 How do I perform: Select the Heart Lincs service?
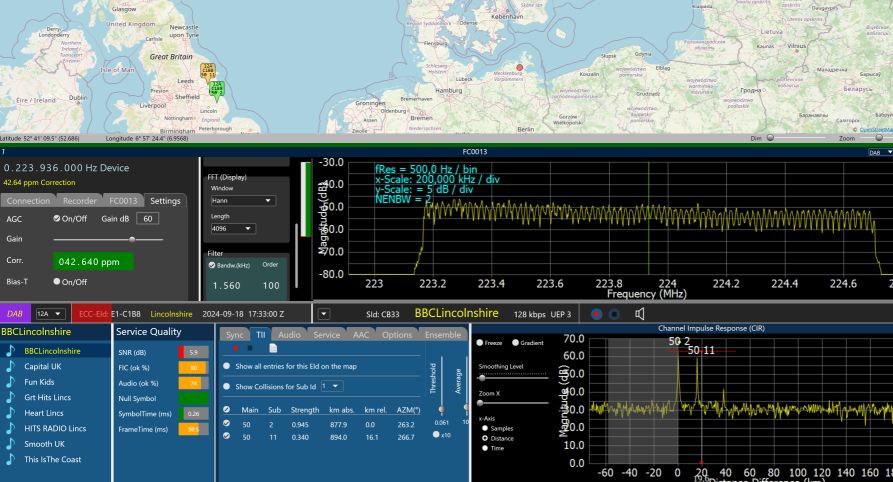tap(43, 413)
